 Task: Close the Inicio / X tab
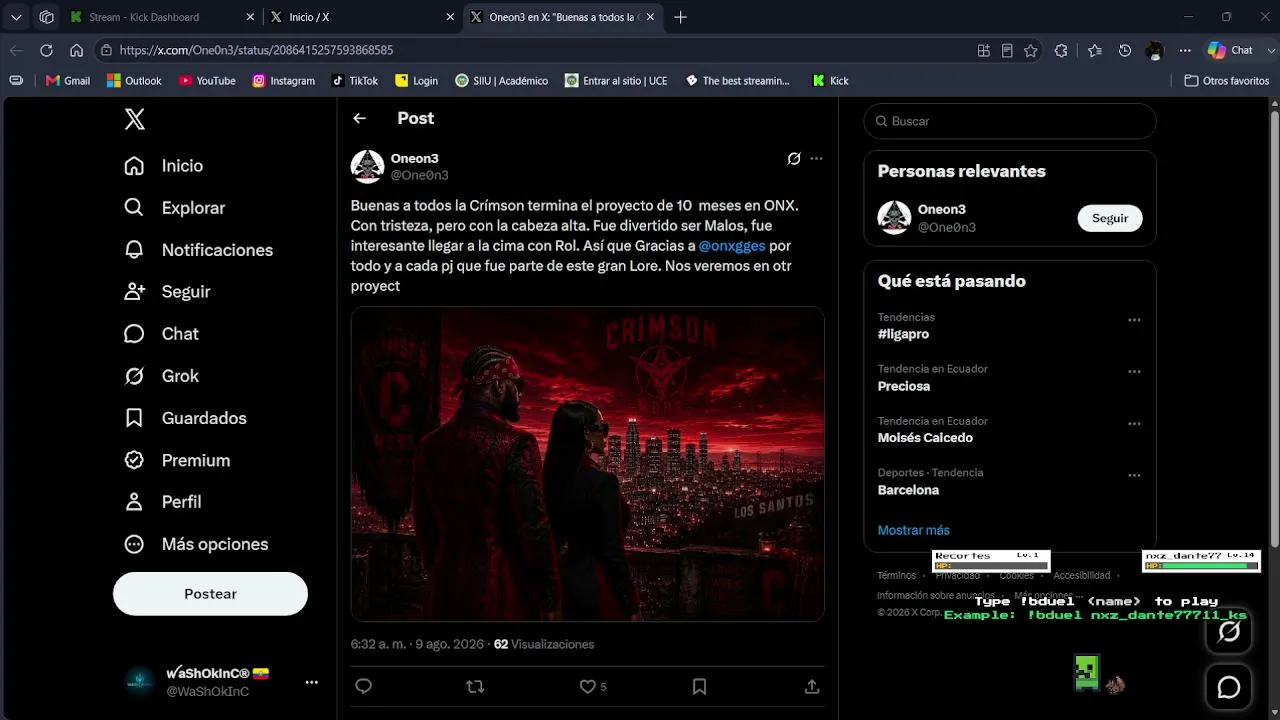pyautogui.click(x=449, y=17)
